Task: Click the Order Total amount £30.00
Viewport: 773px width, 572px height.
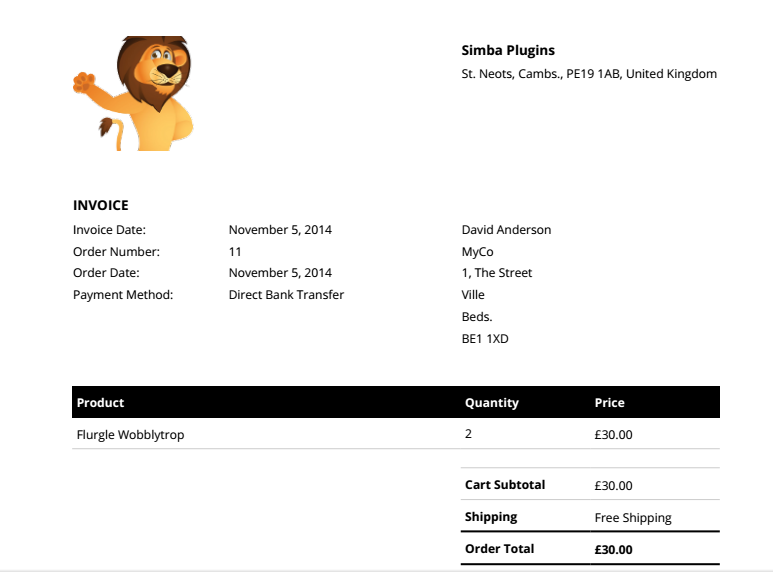Action: click(613, 549)
